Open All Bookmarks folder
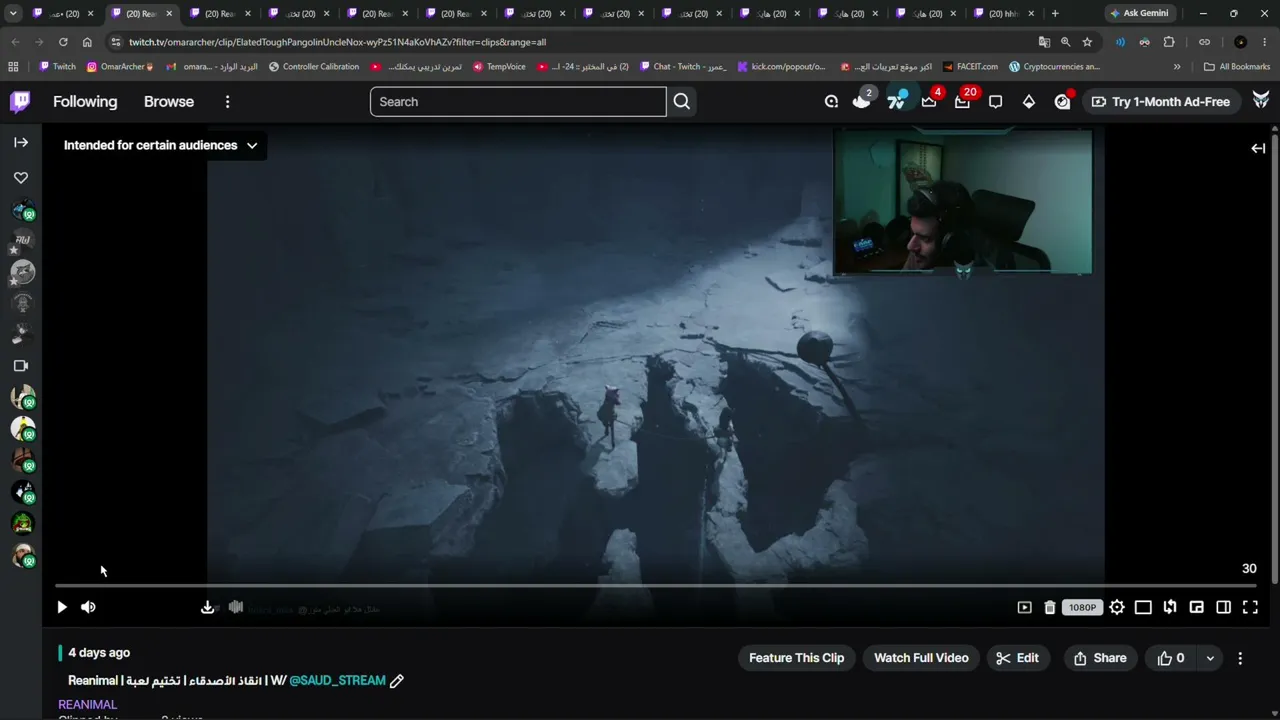The height and width of the screenshot is (720, 1280). (1236, 67)
